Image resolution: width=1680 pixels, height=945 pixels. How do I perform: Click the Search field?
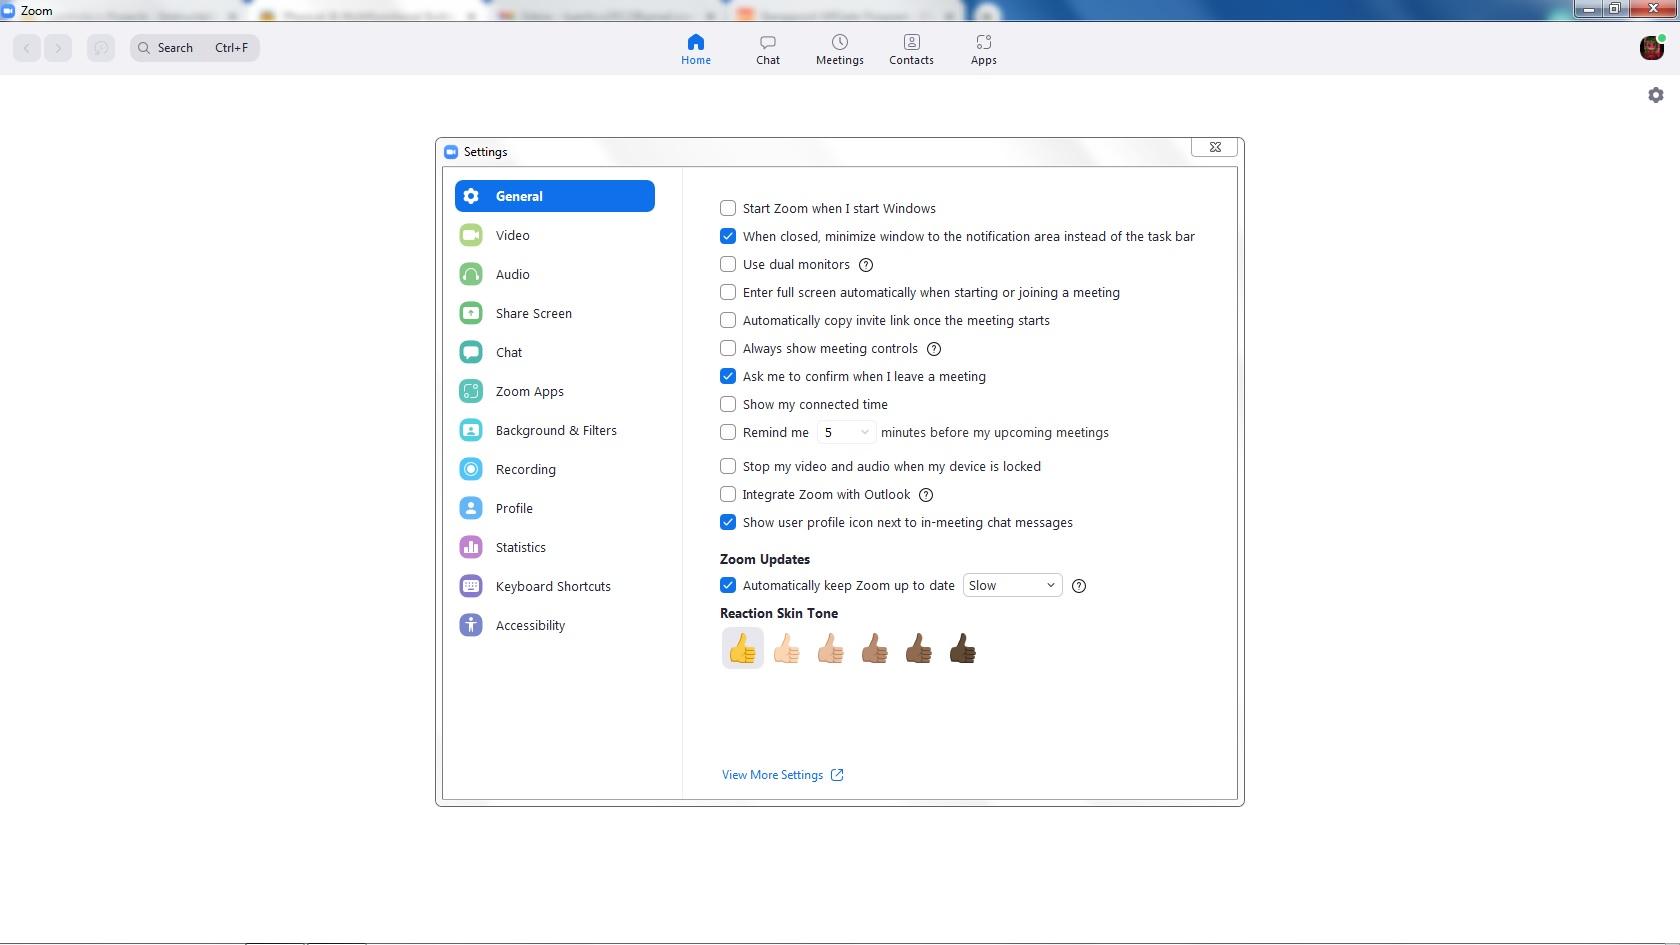point(195,48)
